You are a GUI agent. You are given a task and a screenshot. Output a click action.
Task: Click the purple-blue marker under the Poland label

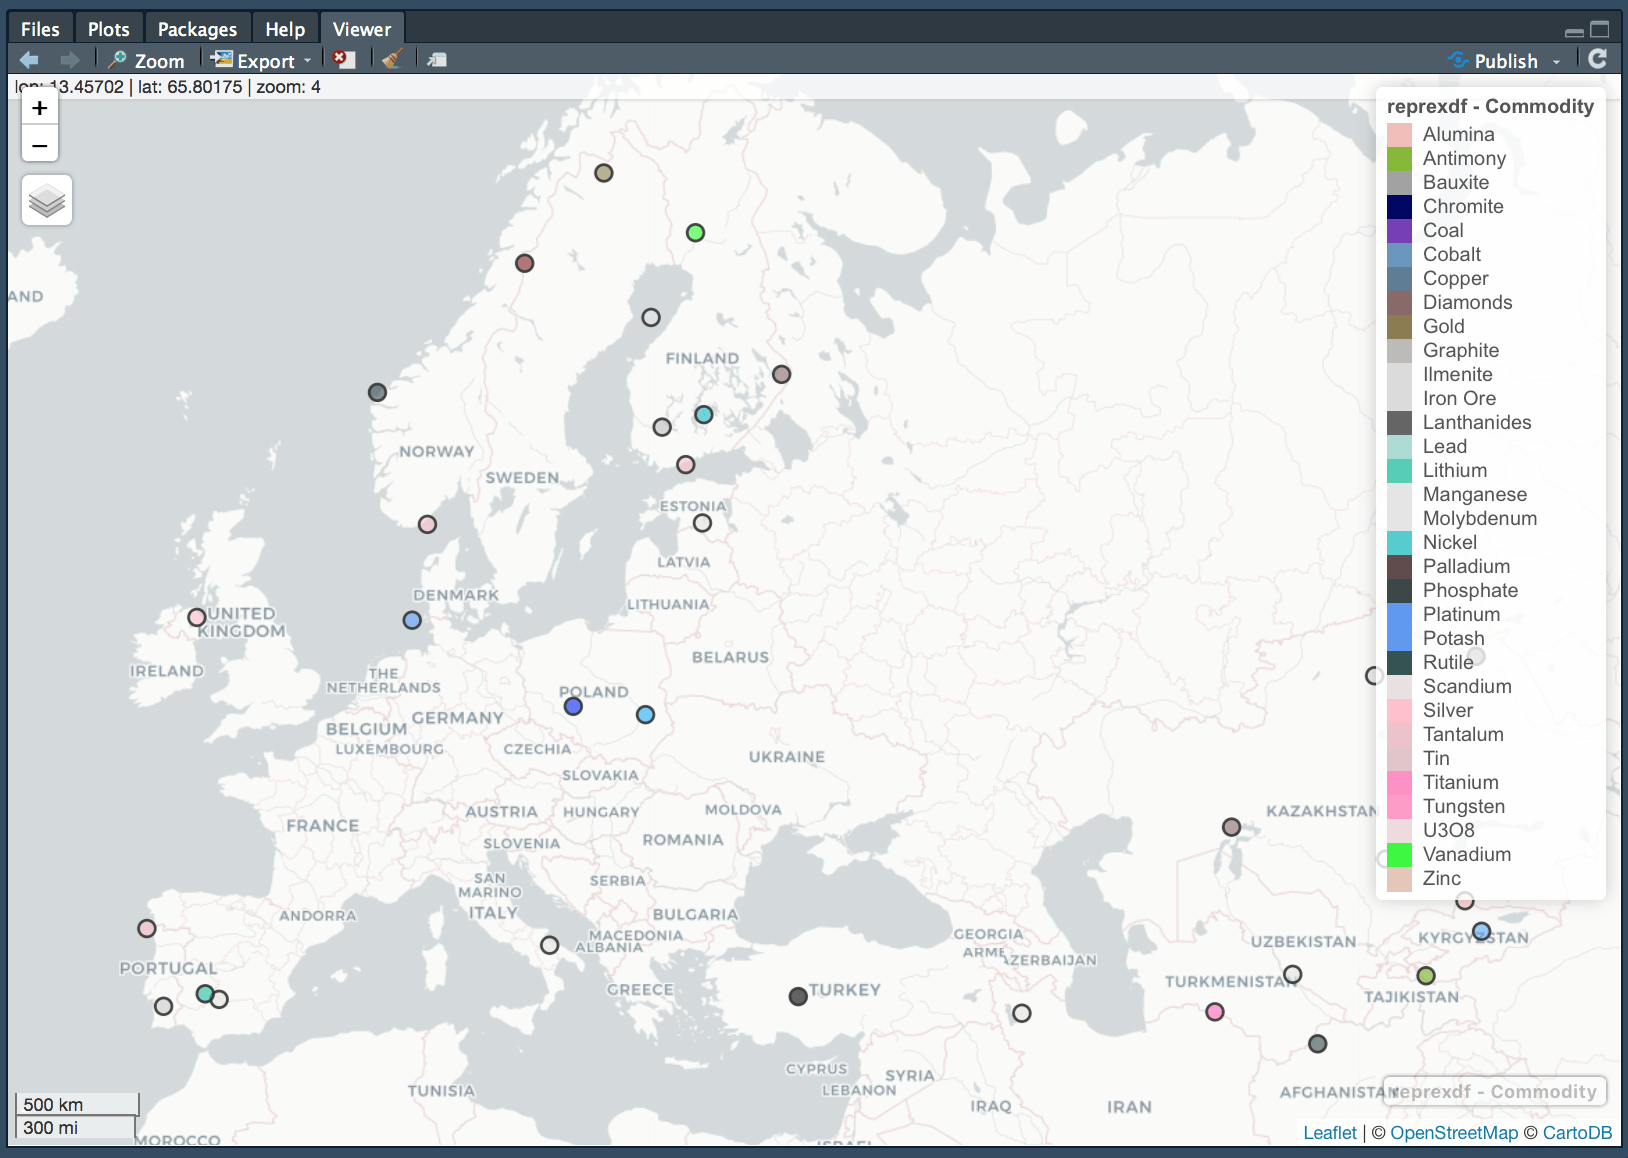coord(573,706)
